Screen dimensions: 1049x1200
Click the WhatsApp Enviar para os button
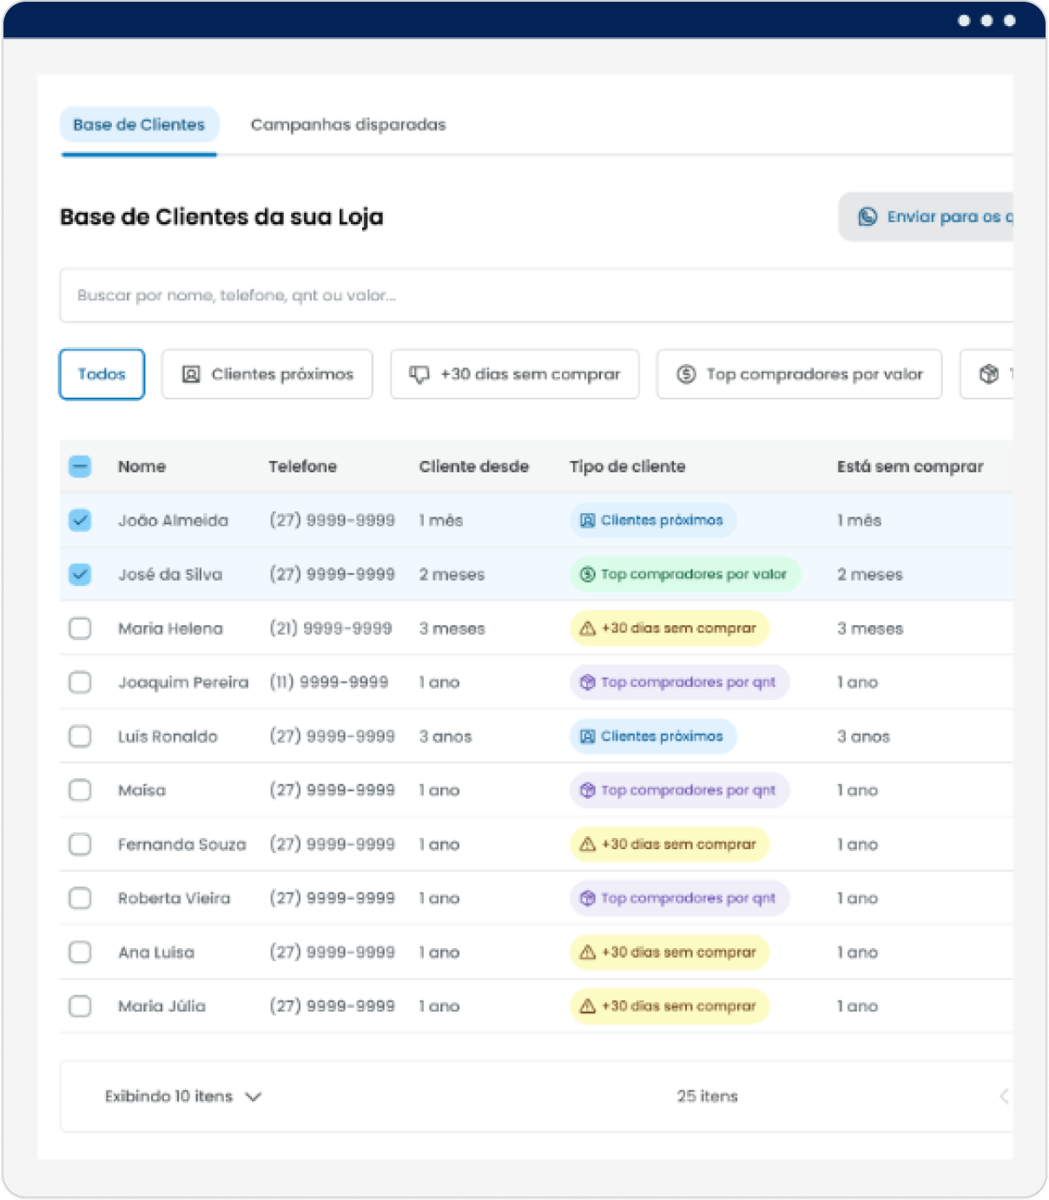pyautogui.click(x=926, y=217)
